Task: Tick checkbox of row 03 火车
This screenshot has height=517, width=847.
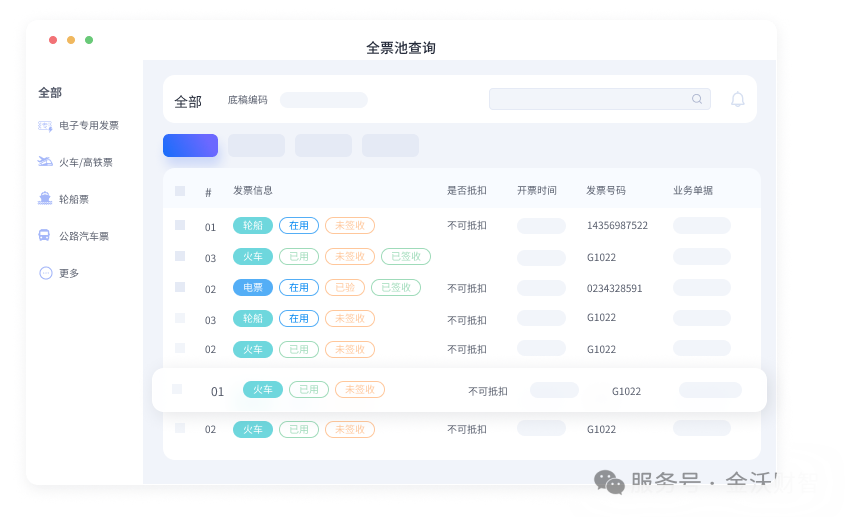Action: [x=180, y=256]
